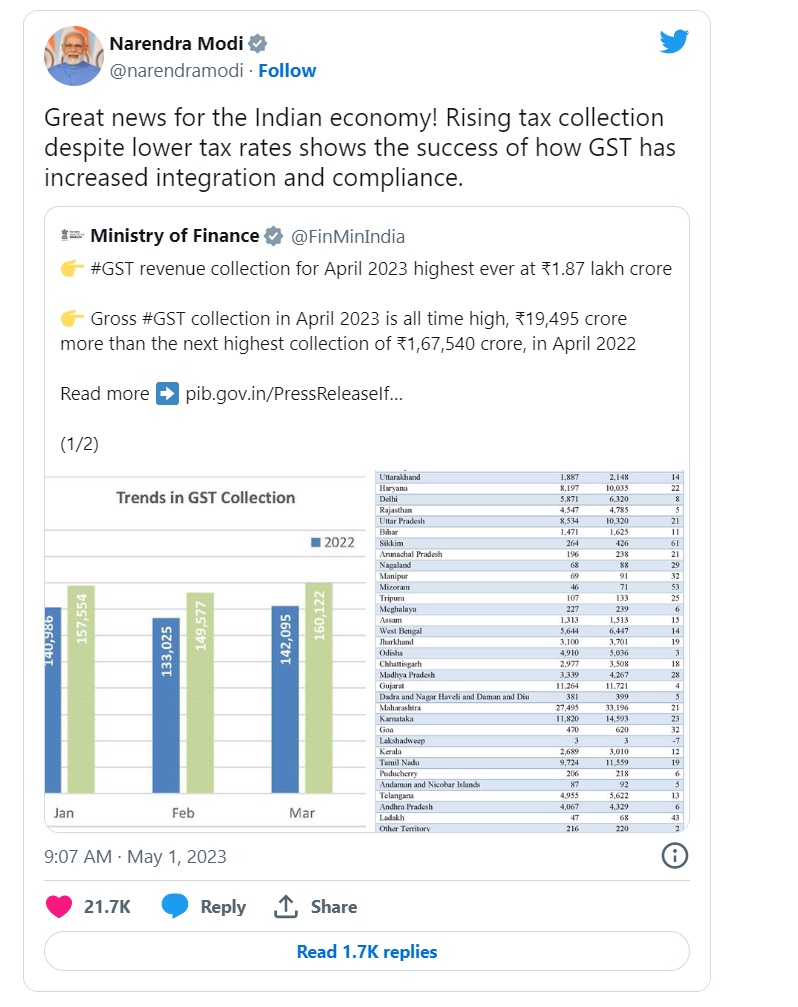Open Read 1.7K replies

pos(367,951)
